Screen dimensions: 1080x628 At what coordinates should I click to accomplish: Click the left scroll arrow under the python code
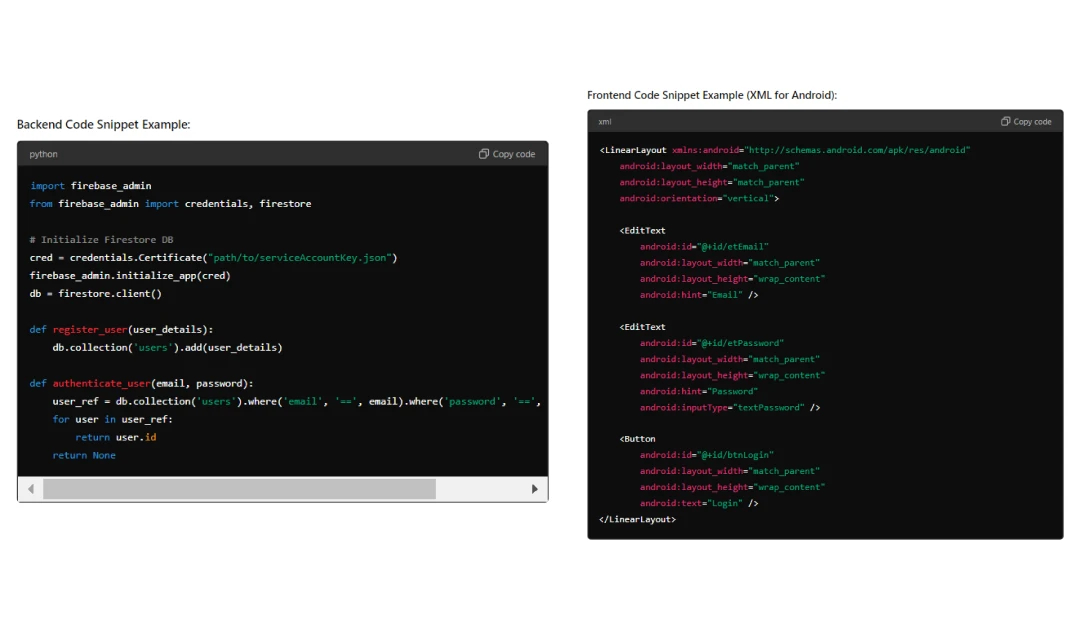click(x=29, y=489)
